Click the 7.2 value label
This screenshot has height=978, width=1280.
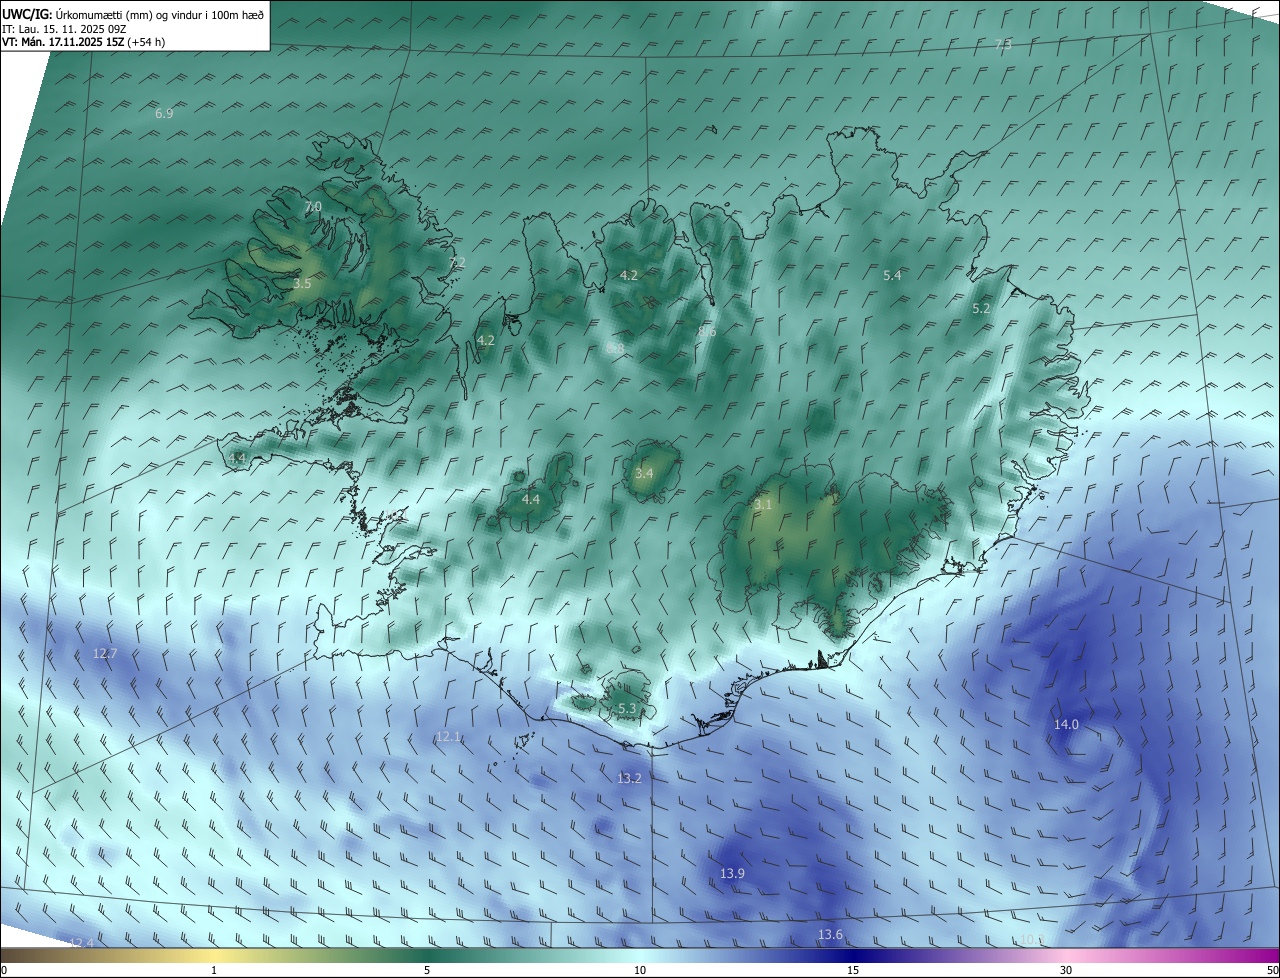point(457,263)
